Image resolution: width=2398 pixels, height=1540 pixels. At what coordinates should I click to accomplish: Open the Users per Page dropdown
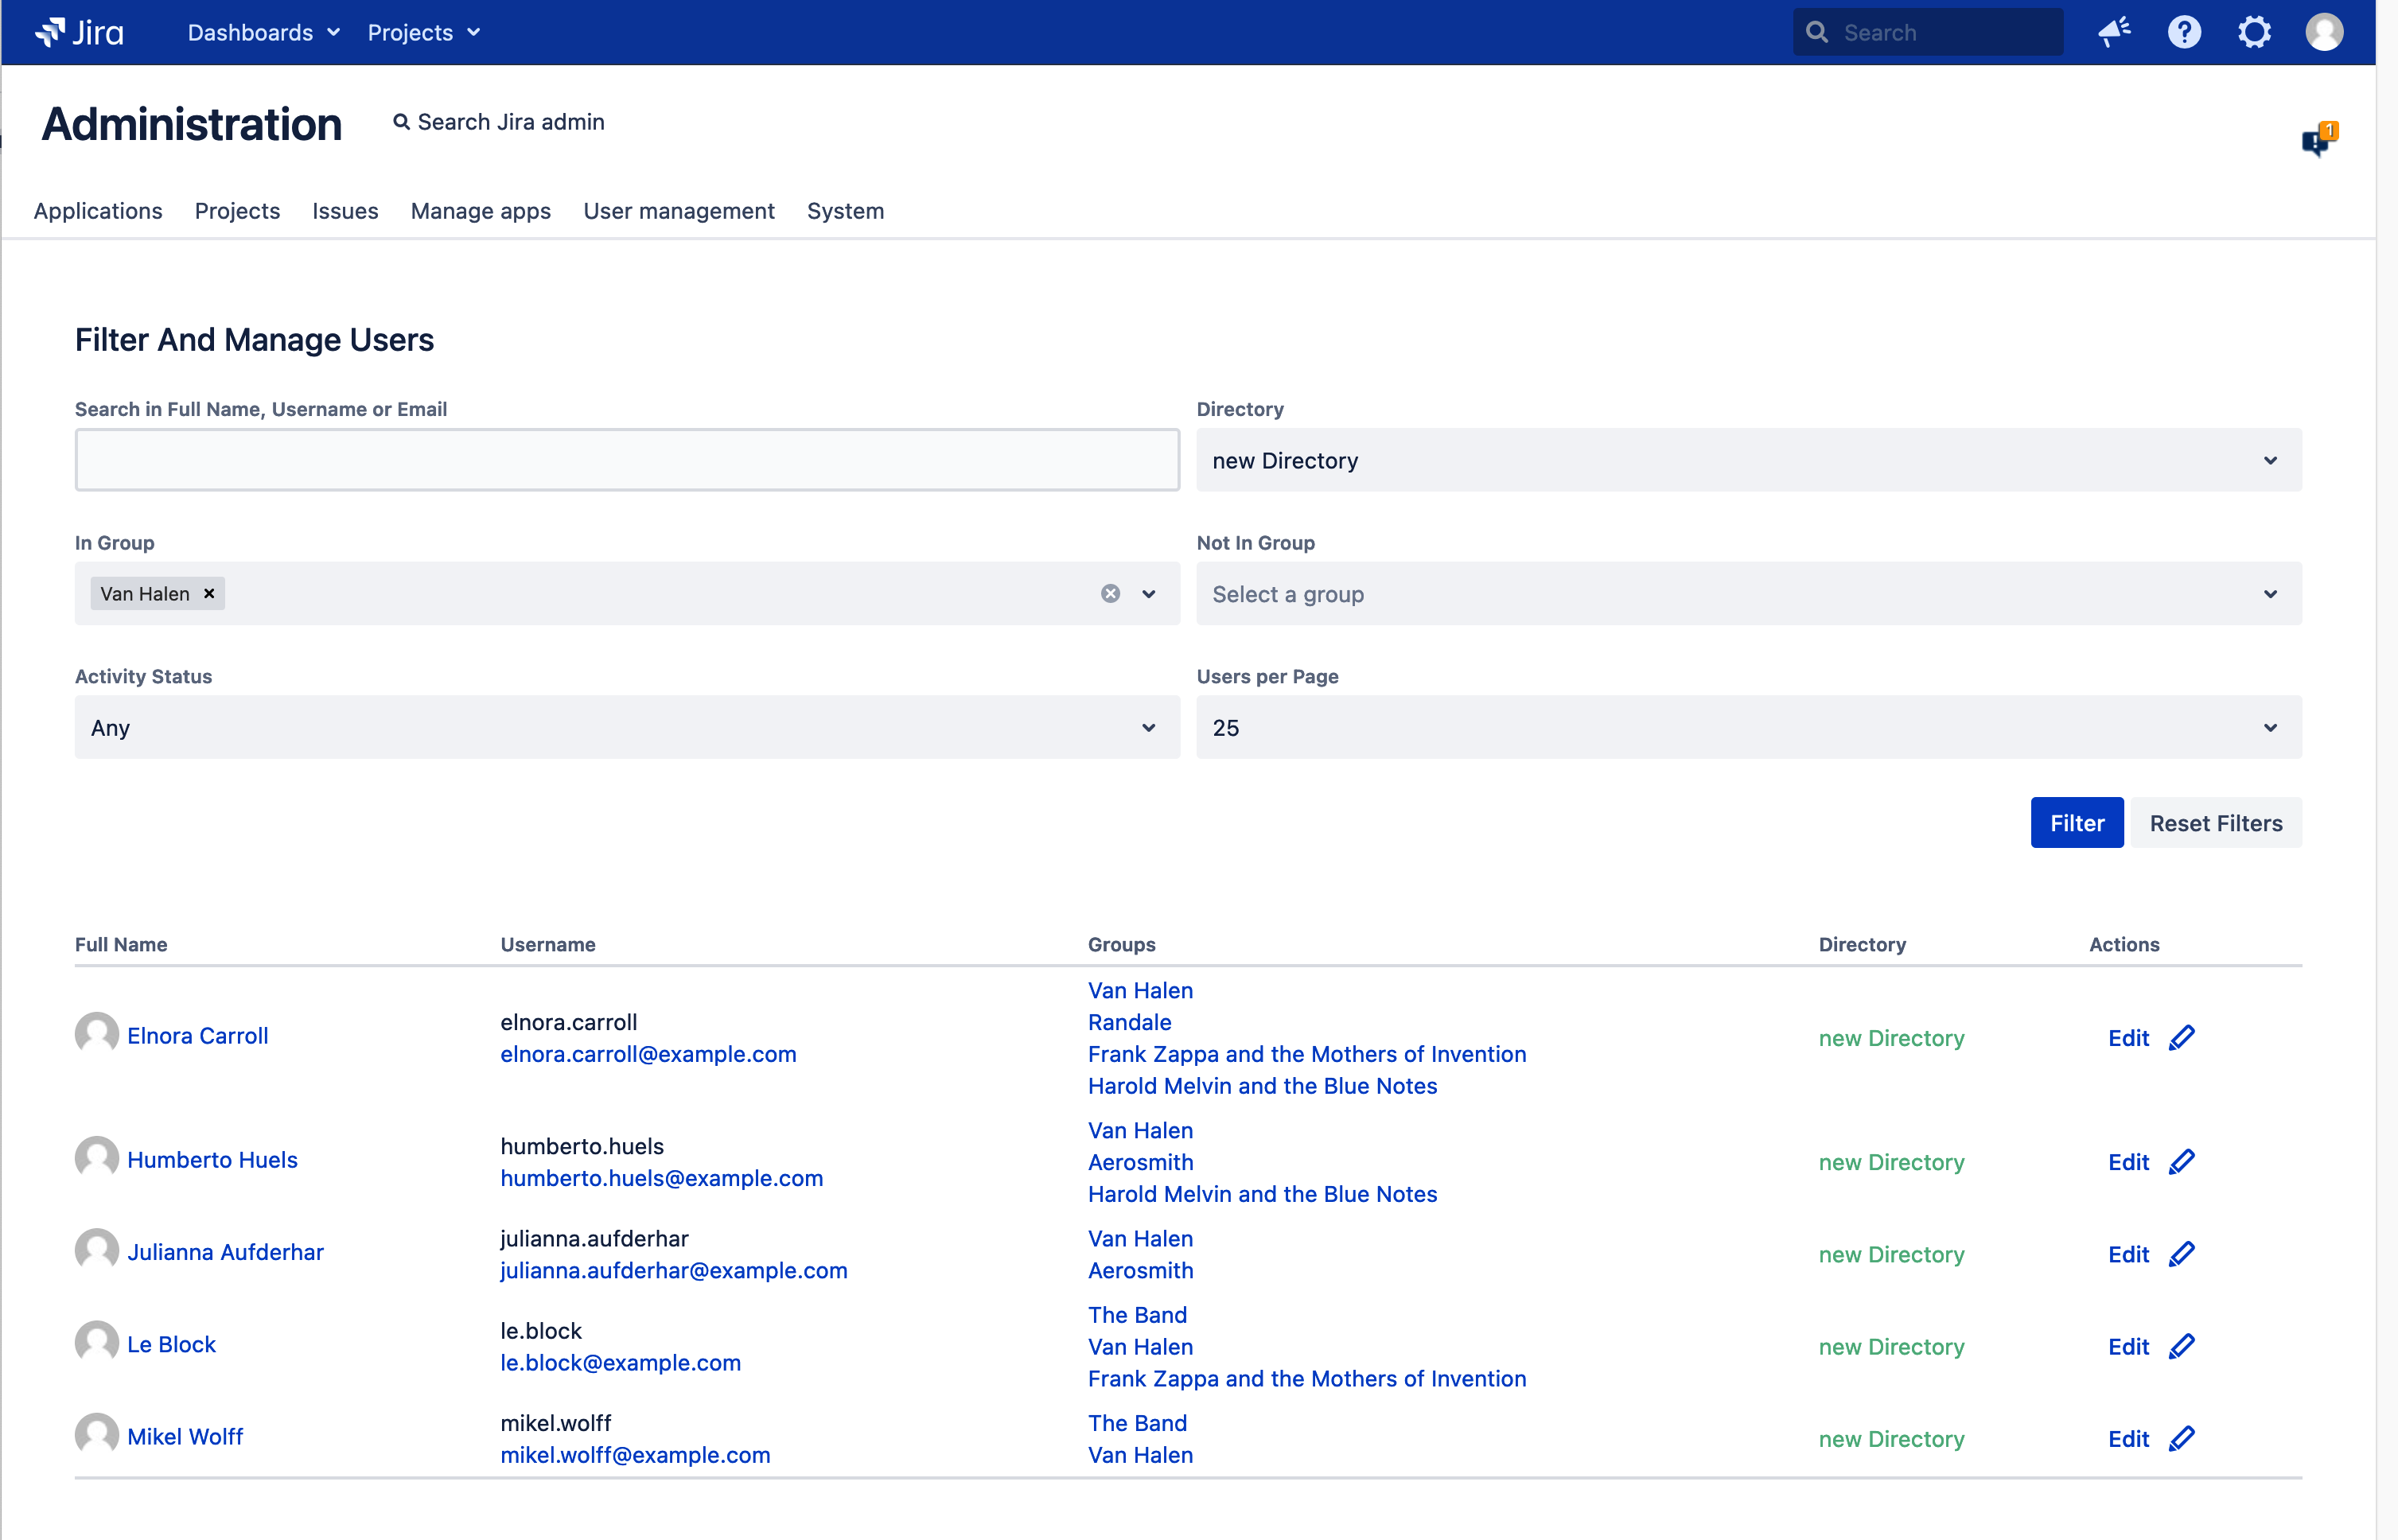tap(1748, 727)
